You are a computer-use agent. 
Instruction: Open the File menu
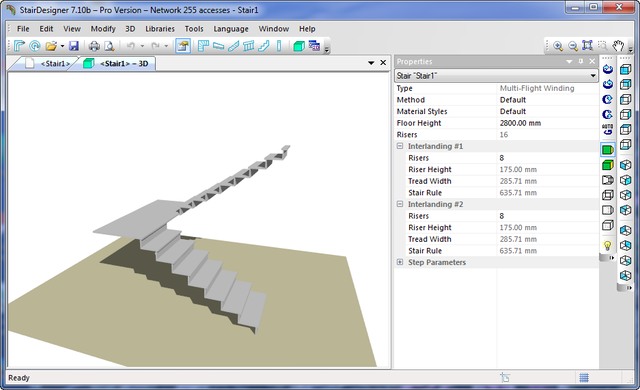coord(23,29)
